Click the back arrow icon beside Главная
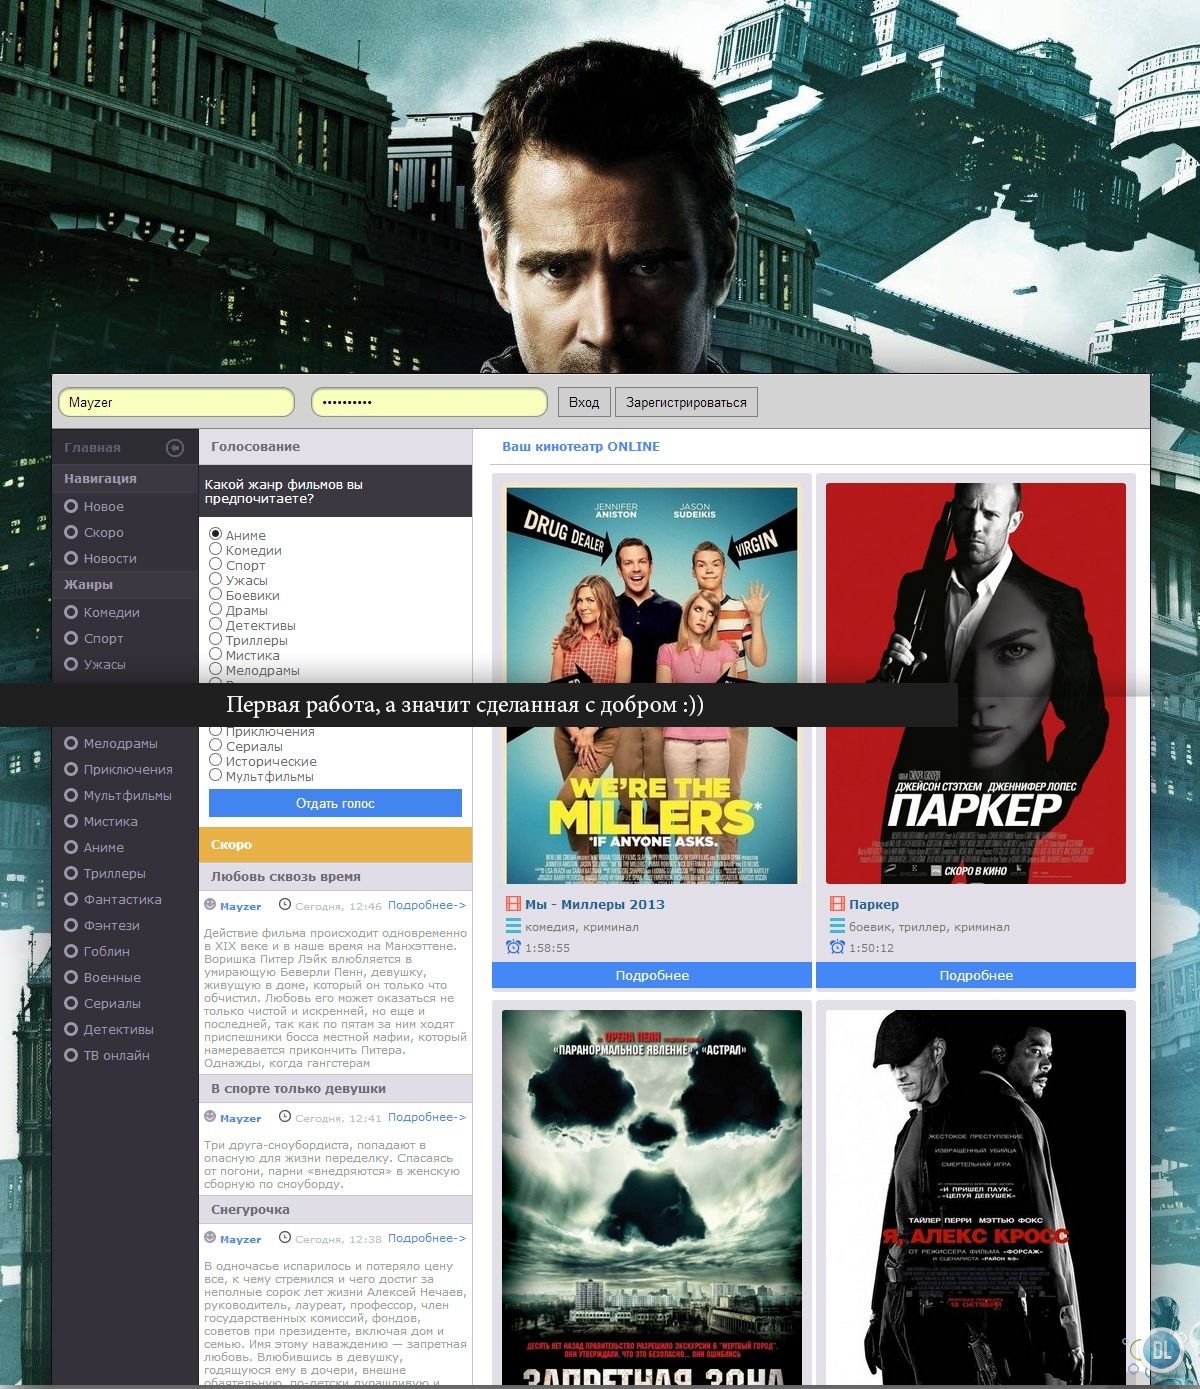 [175, 448]
